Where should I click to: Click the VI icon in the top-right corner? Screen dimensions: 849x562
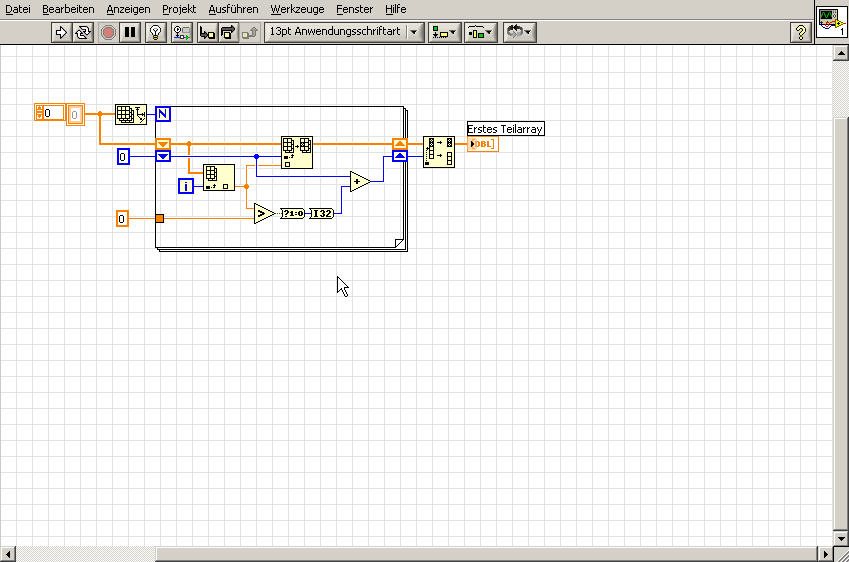[x=831, y=22]
